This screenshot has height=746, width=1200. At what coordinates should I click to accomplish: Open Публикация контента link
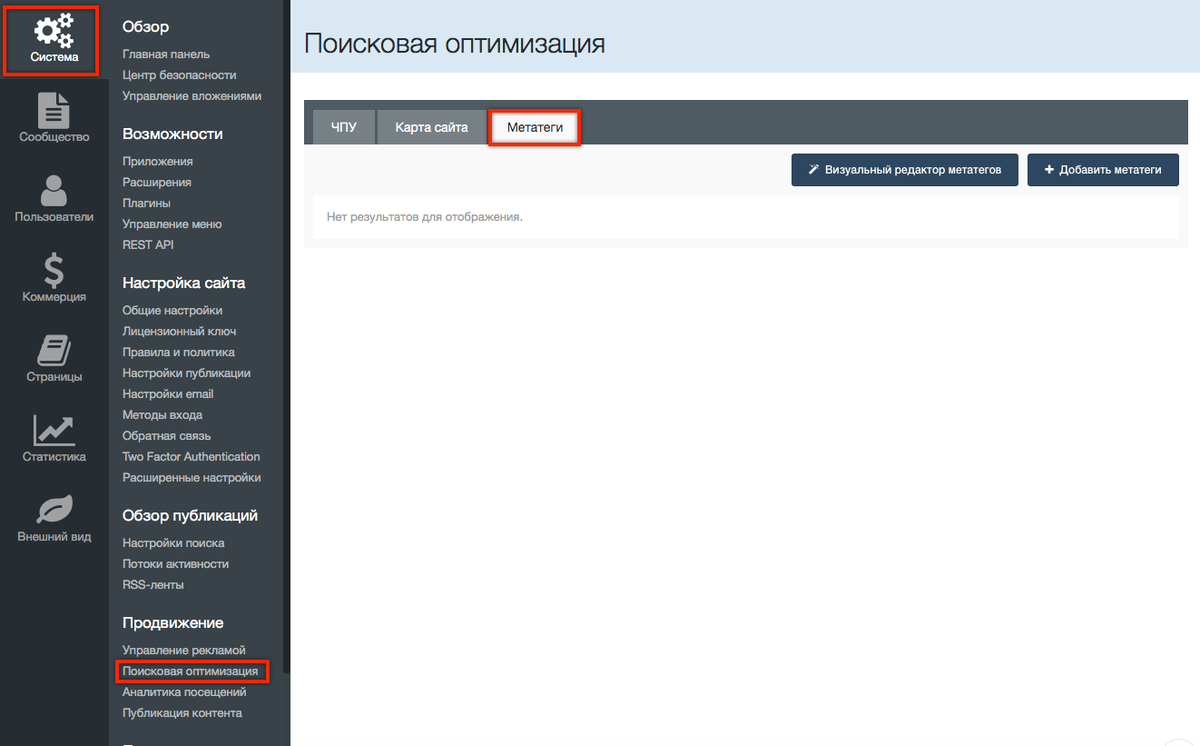pos(182,713)
